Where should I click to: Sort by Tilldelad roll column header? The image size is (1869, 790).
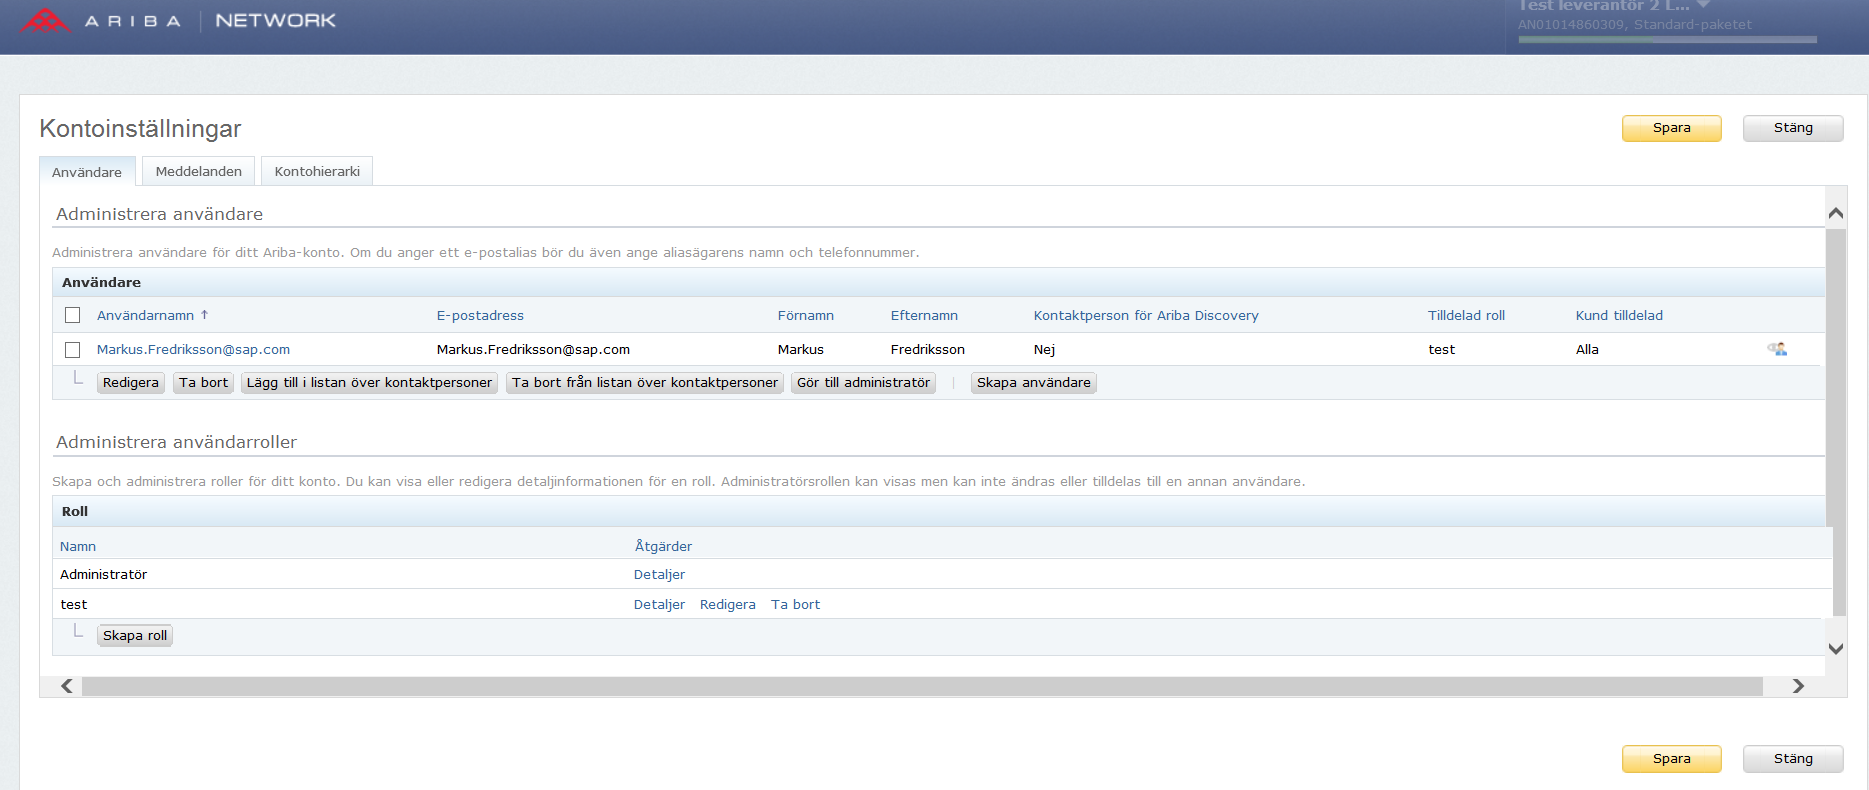1466,315
